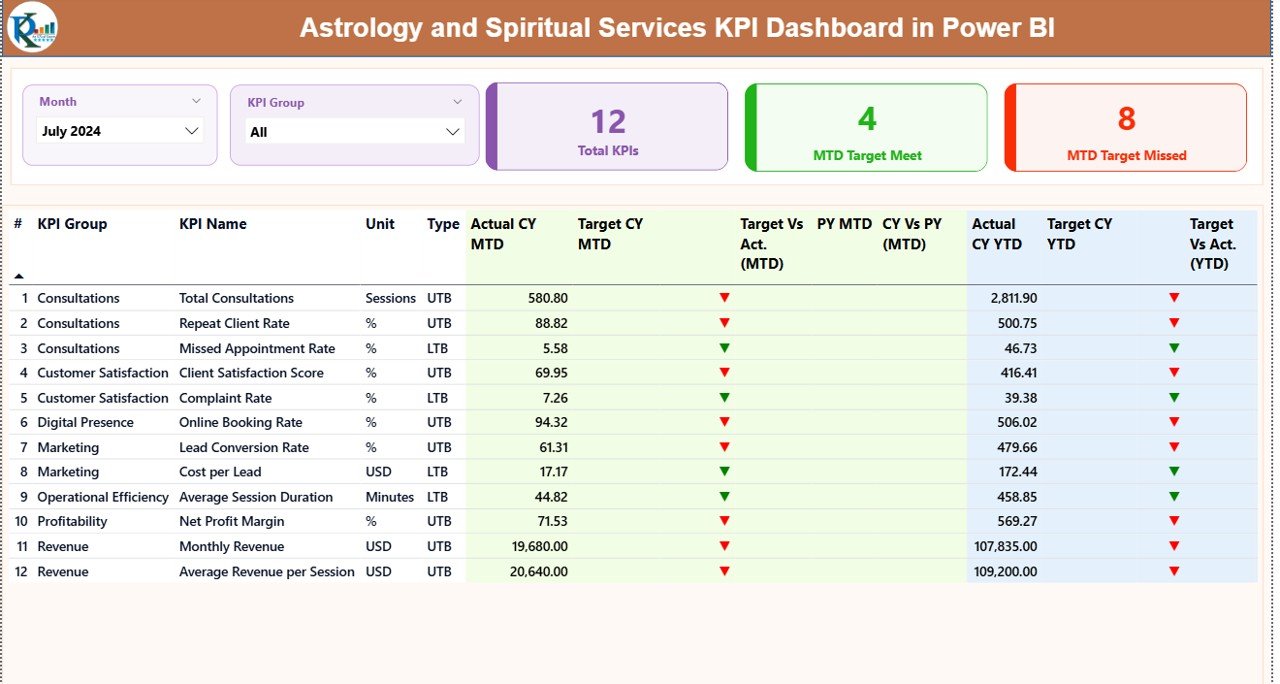Click red YTD indicator for Repeat Client Rate
This screenshot has height=684, width=1280.
point(1173,322)
